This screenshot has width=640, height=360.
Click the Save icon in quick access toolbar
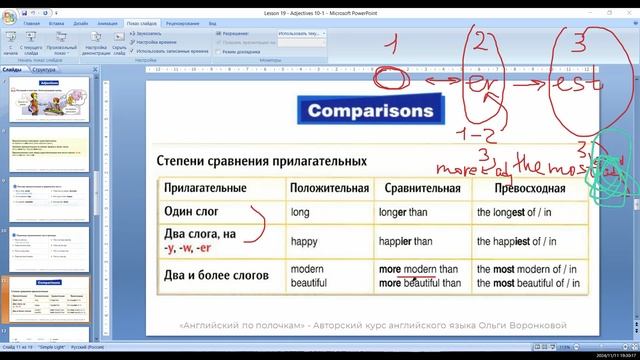pyautogui.click(x=24, y=13)
